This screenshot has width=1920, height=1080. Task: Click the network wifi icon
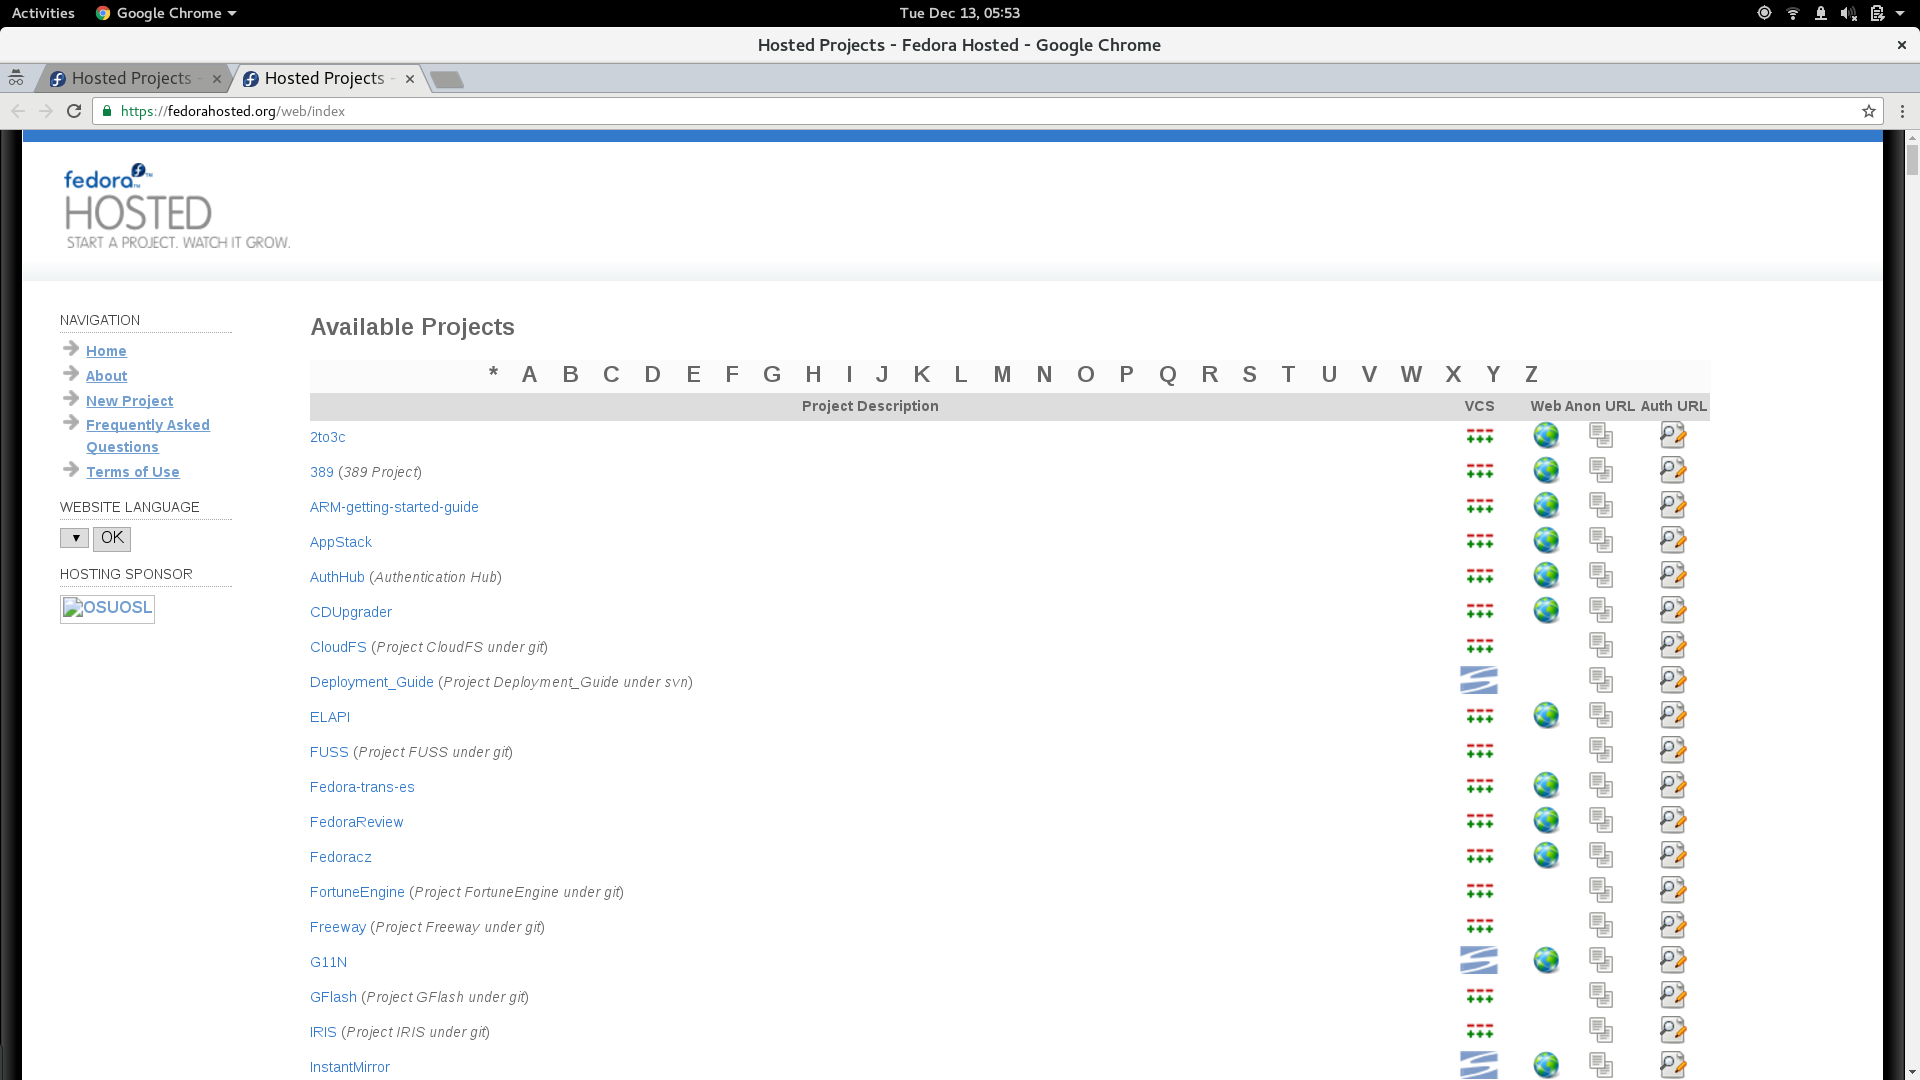coord(1793,13)
